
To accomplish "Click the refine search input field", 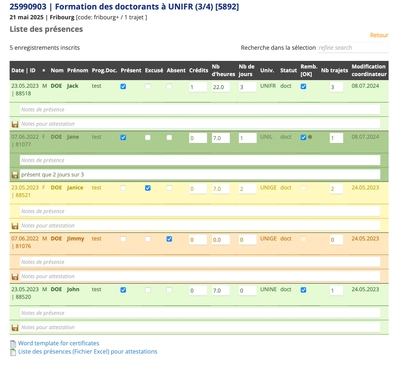I will 353,48.
